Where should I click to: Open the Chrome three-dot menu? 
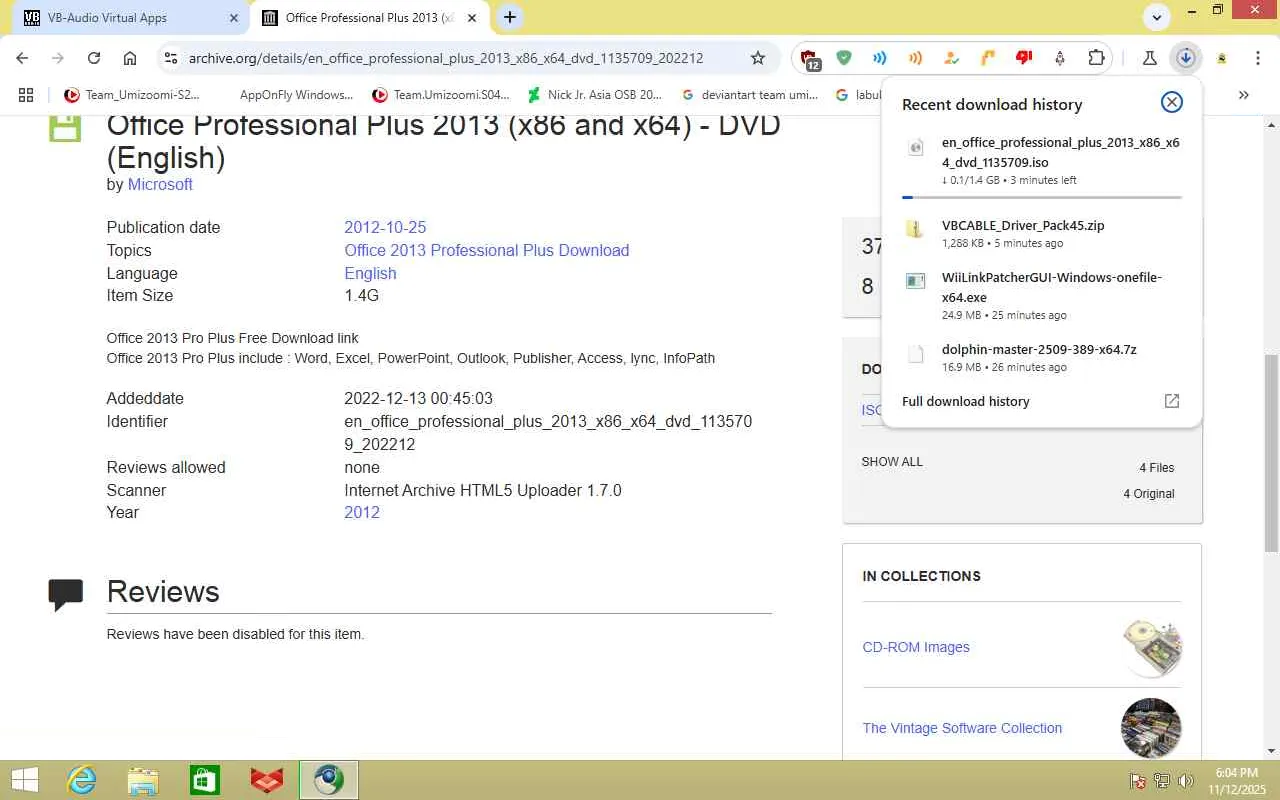click(1258, 58)
